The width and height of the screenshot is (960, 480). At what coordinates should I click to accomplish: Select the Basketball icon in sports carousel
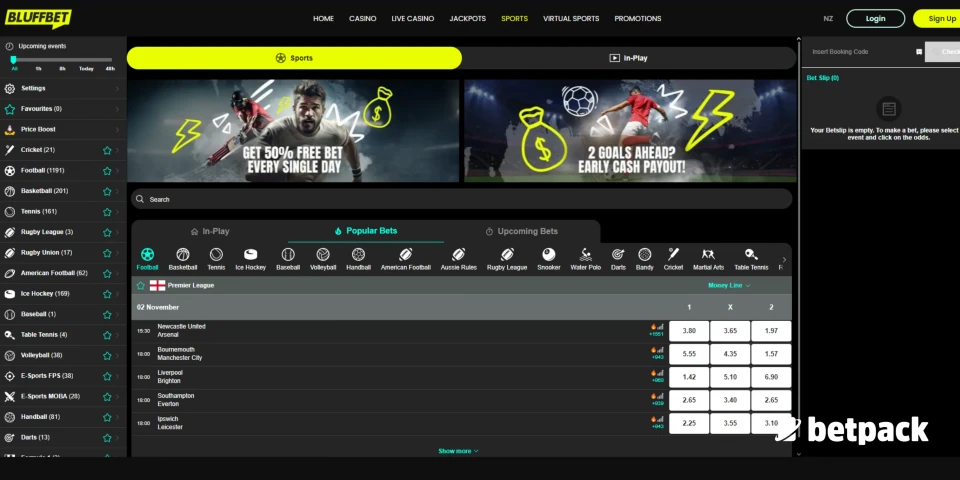pos(183,255)
